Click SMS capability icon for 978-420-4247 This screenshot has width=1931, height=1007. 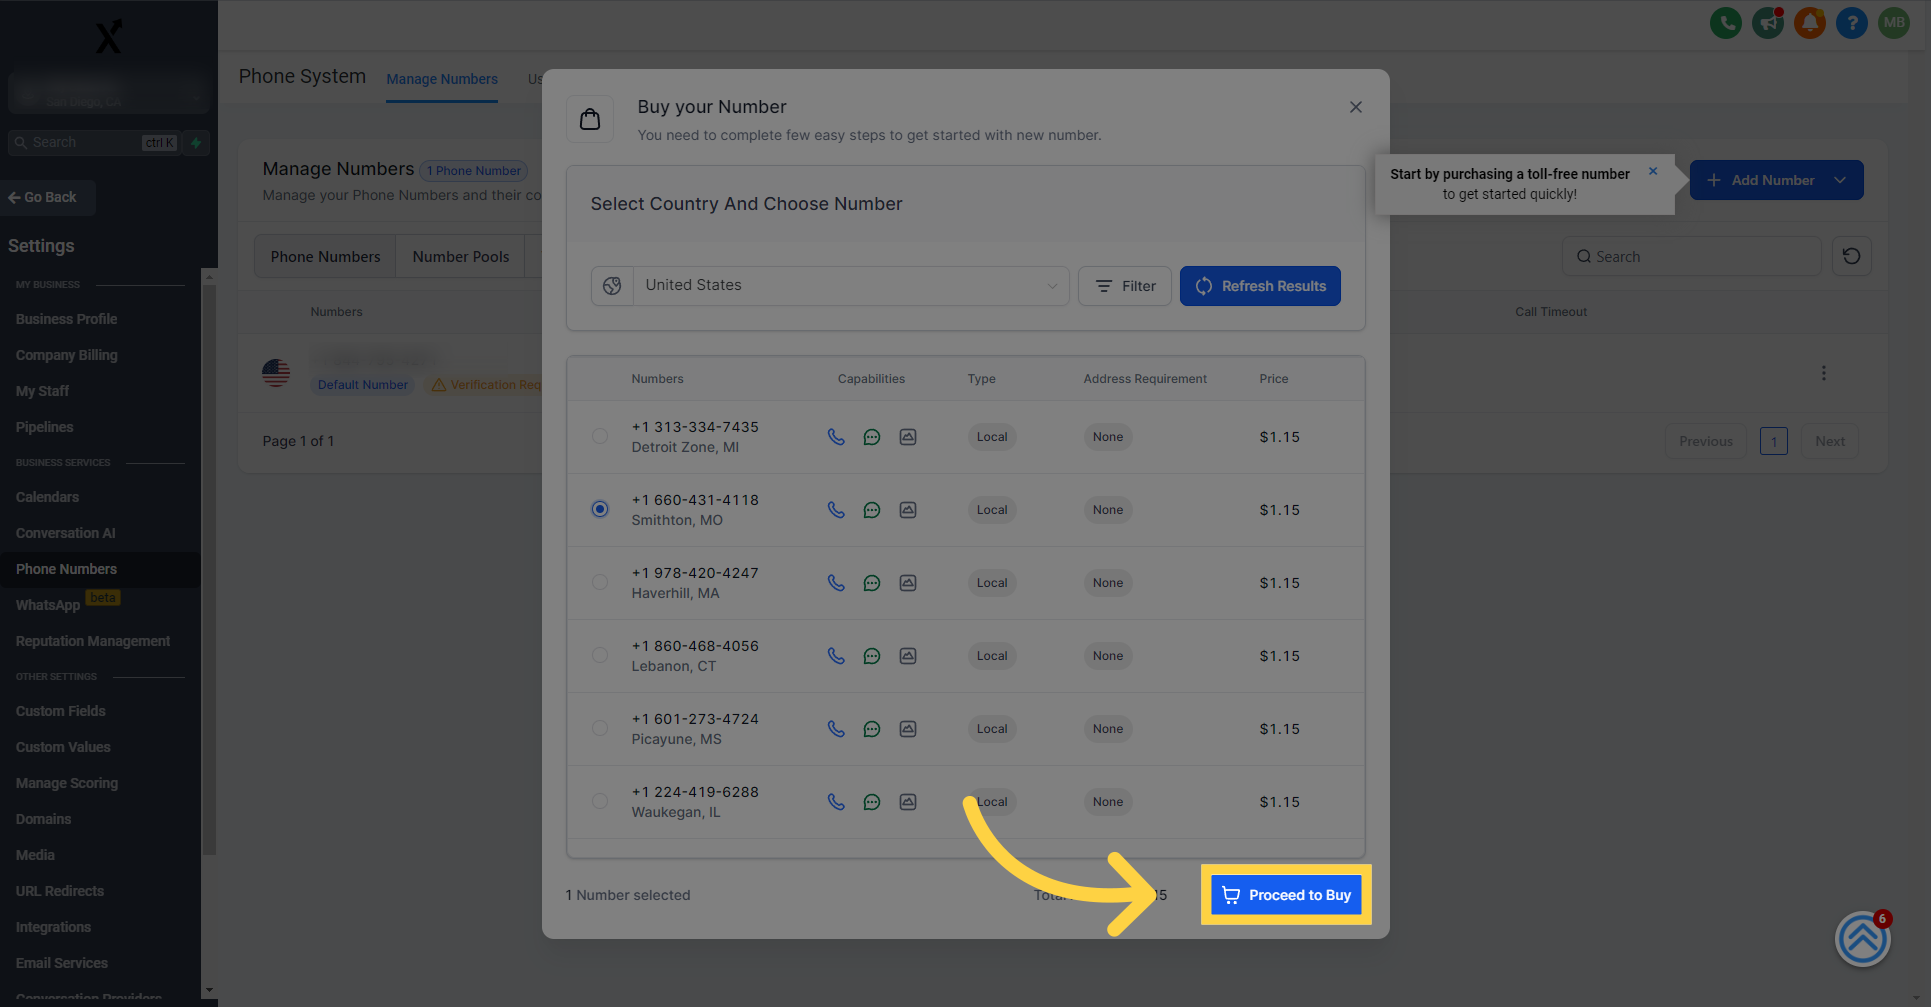click(x=872, y=583)
